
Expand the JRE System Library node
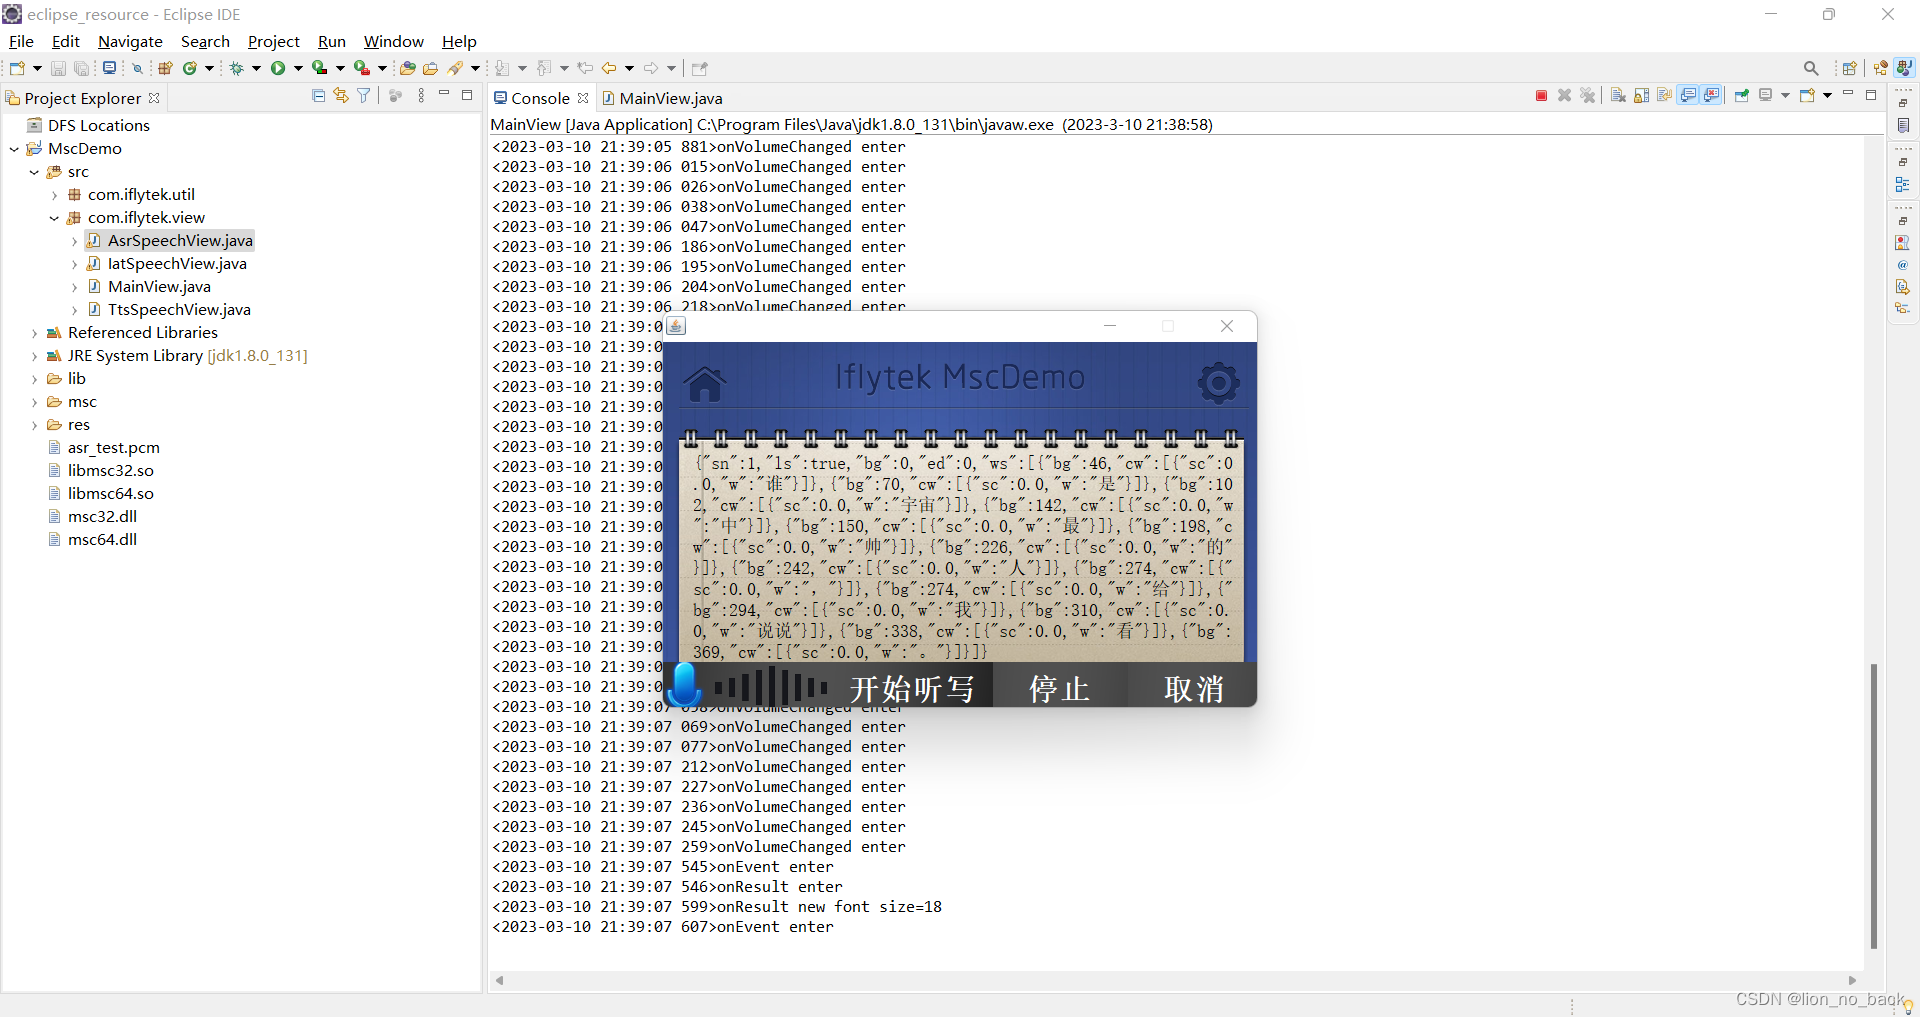(x=34, y=356)
